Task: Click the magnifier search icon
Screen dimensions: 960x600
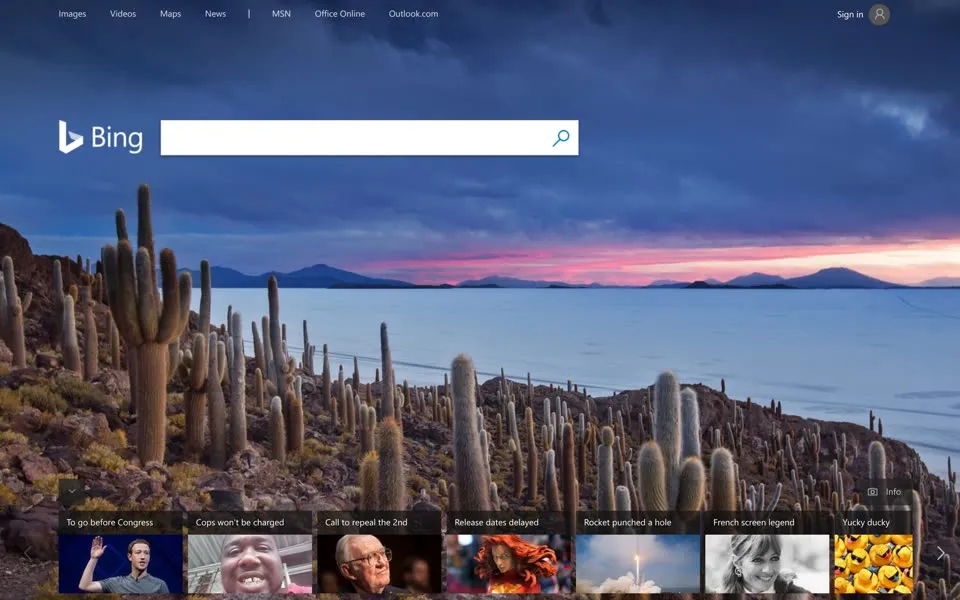Action: tap(561, 138)
